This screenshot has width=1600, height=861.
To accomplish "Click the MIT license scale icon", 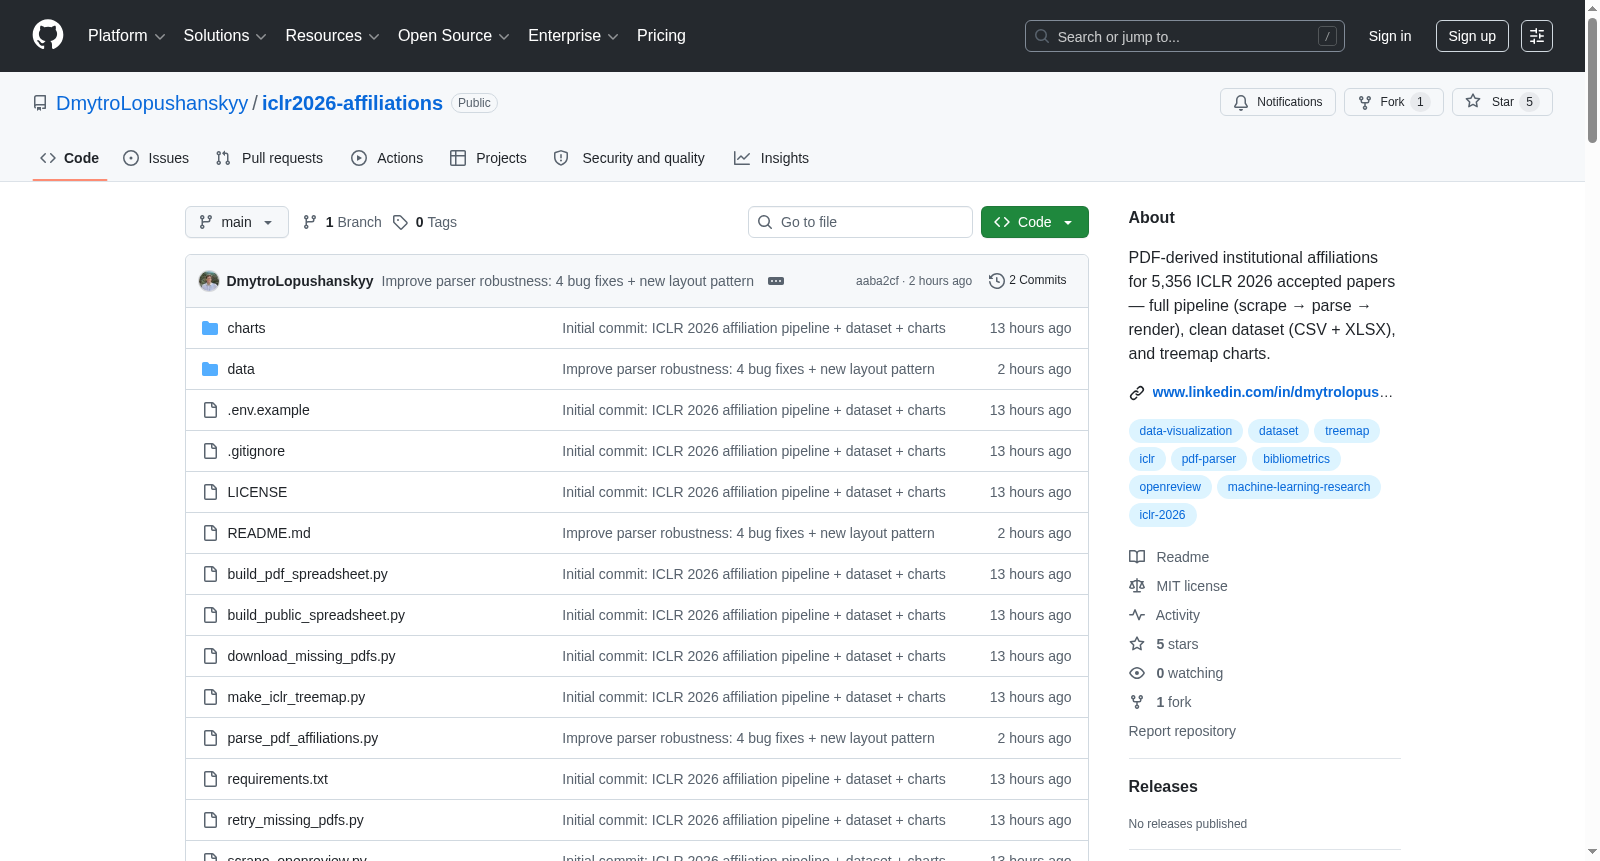I will 1137,586.
